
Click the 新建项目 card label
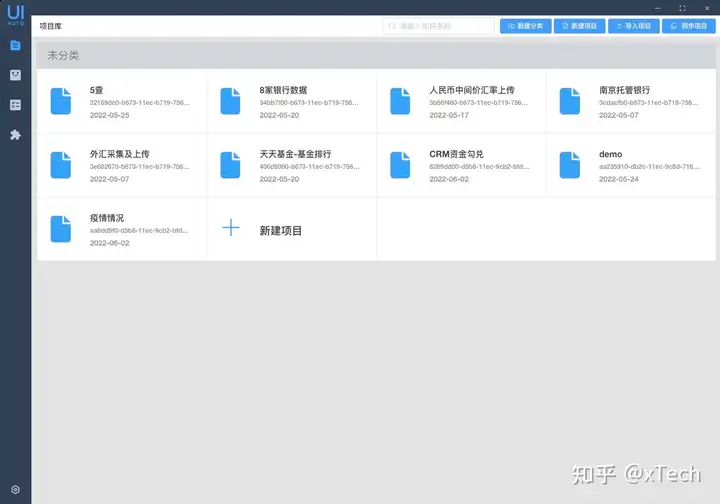pos(281,230)
